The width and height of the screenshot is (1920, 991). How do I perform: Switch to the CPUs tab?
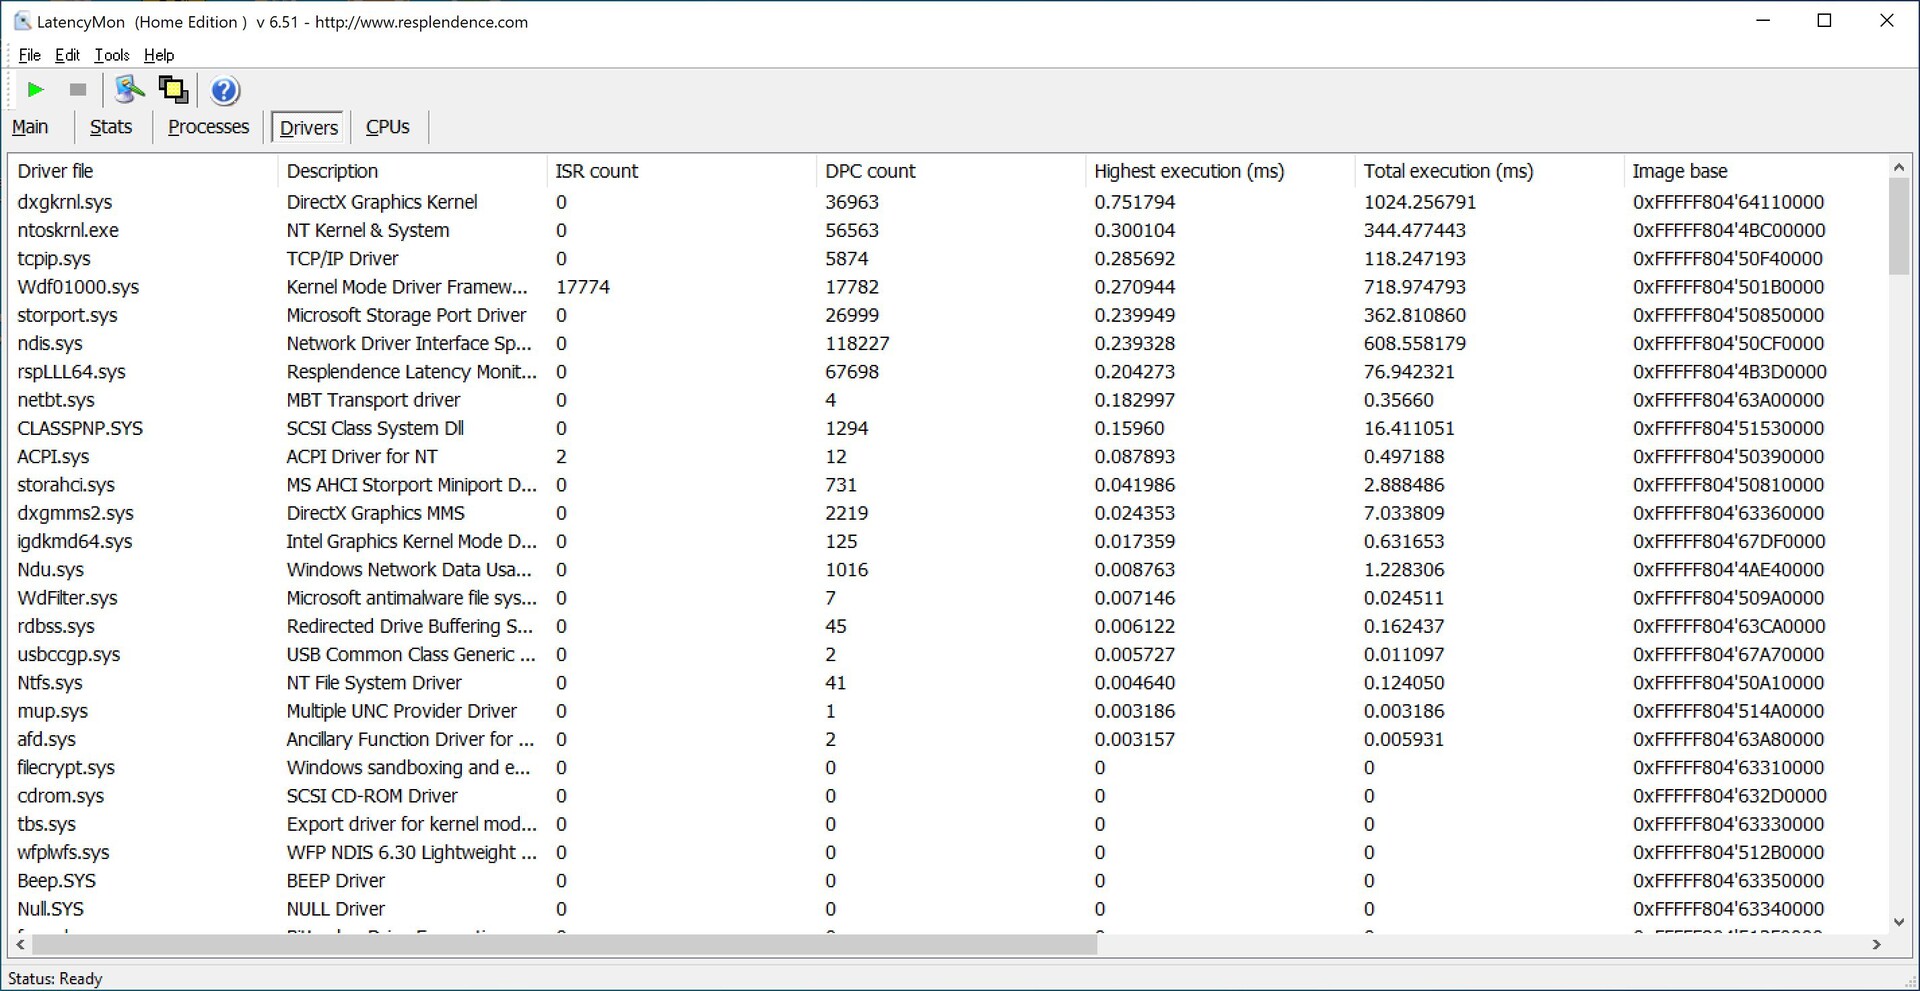point(387,127)
